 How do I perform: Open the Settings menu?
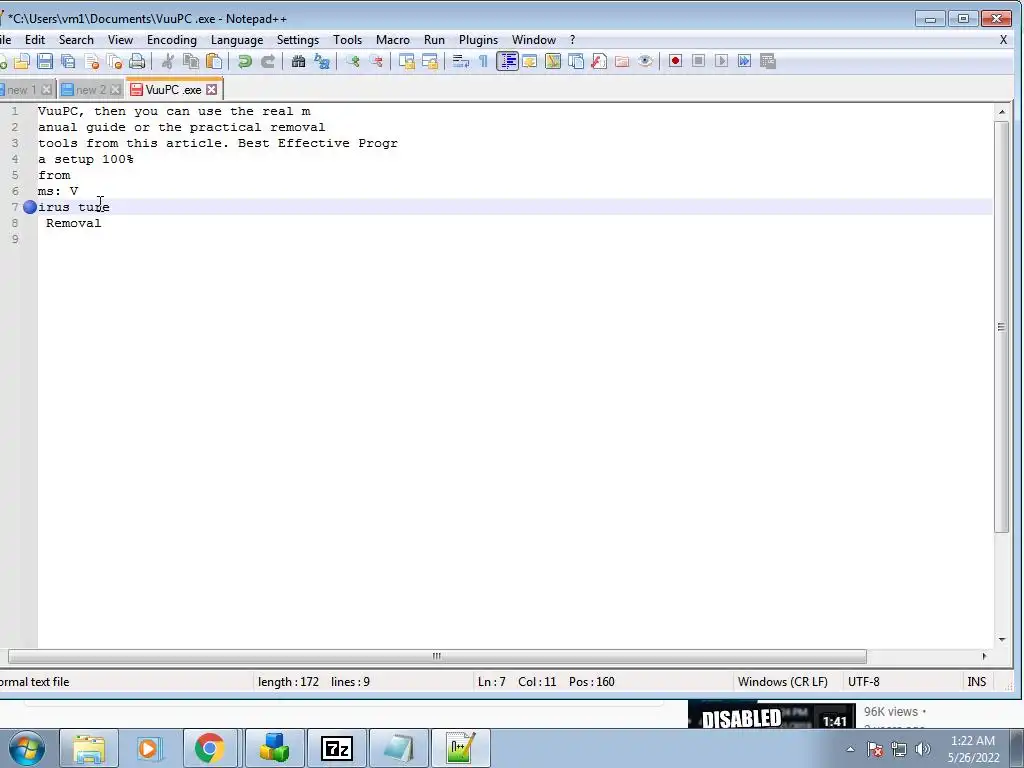pos(298,40)
